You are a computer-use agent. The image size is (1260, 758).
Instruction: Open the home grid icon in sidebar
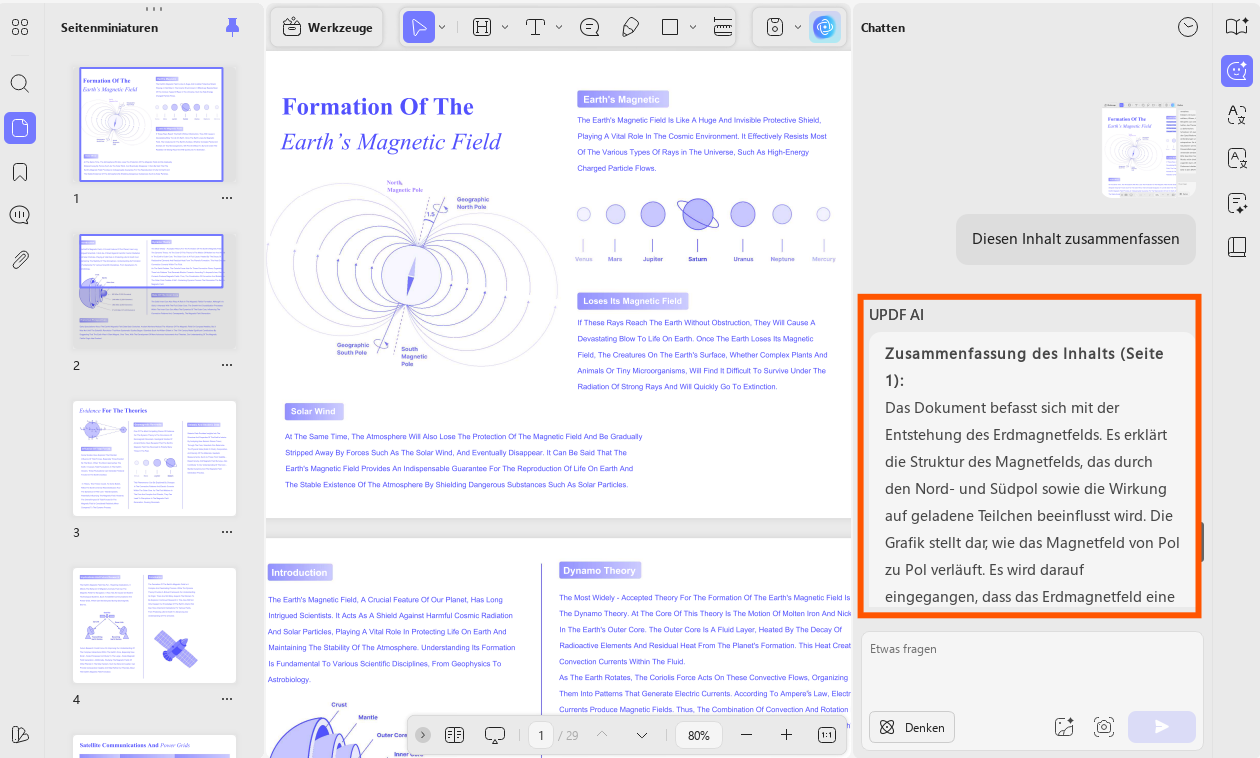[20, 27]
